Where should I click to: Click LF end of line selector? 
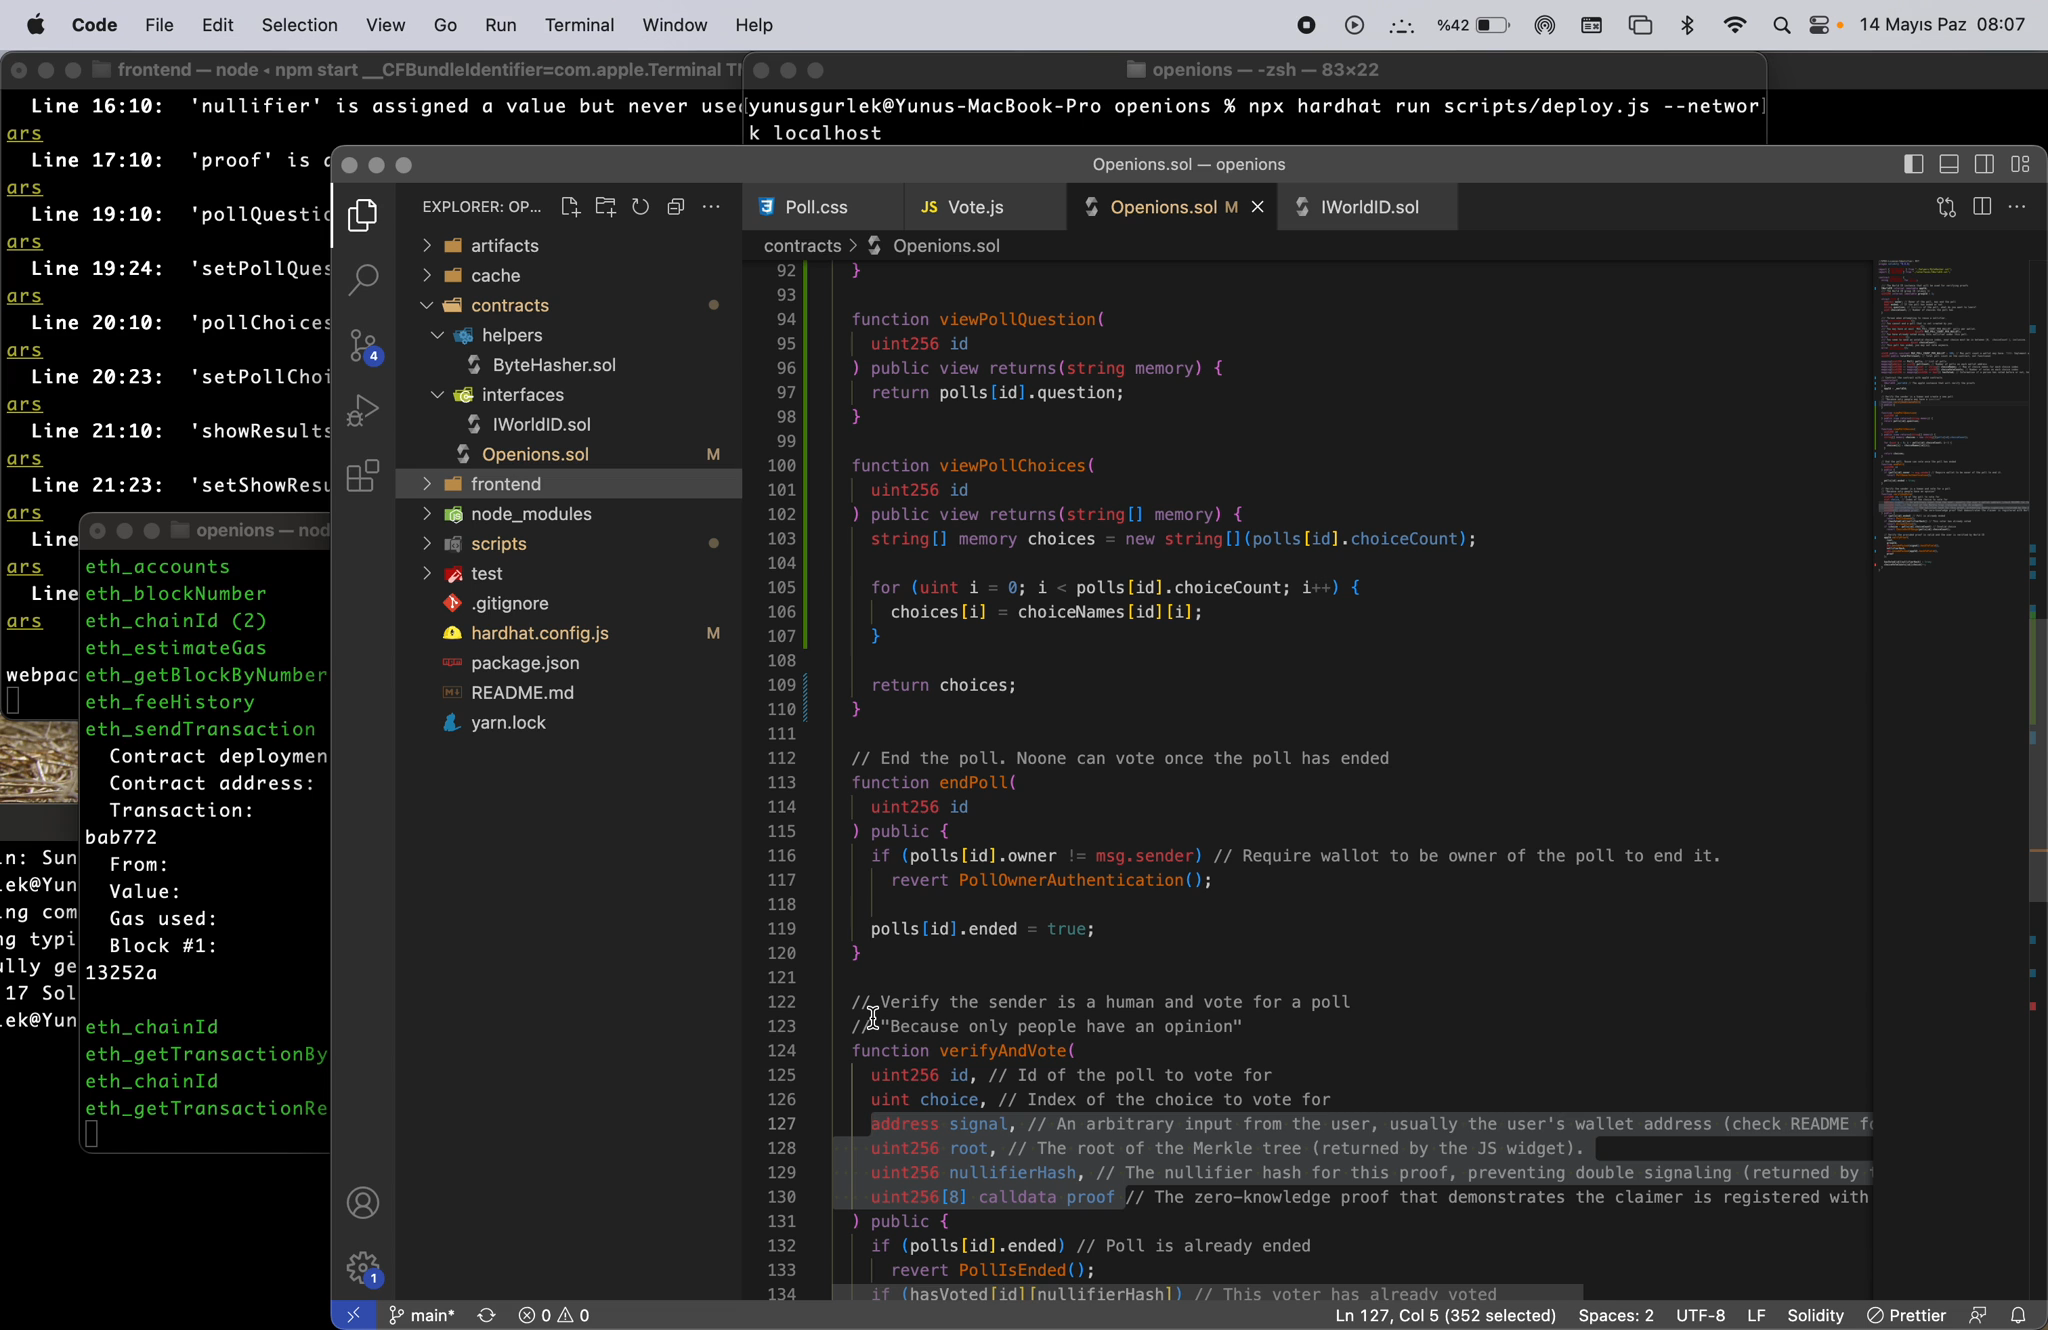pyautogui.click(x=1756, y=1315)
